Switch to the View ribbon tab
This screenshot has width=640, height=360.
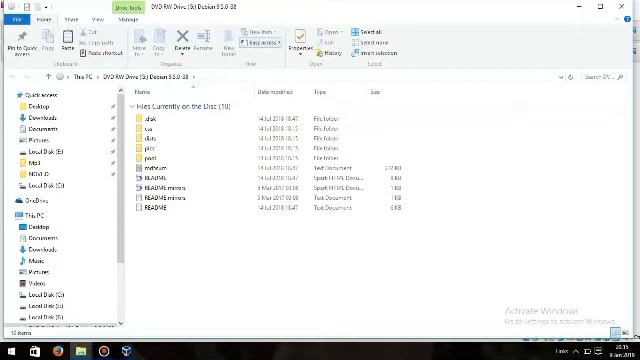point(98,19)
